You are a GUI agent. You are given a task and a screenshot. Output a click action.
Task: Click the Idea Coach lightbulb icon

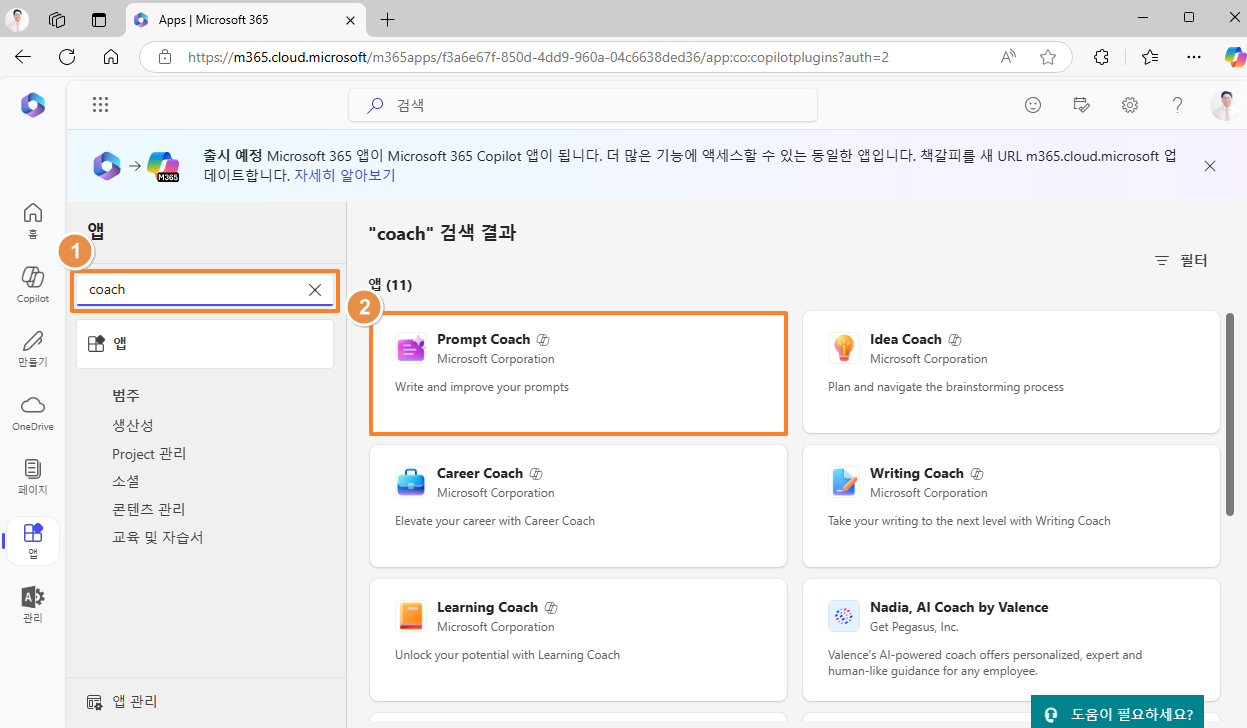click(844, 348)
